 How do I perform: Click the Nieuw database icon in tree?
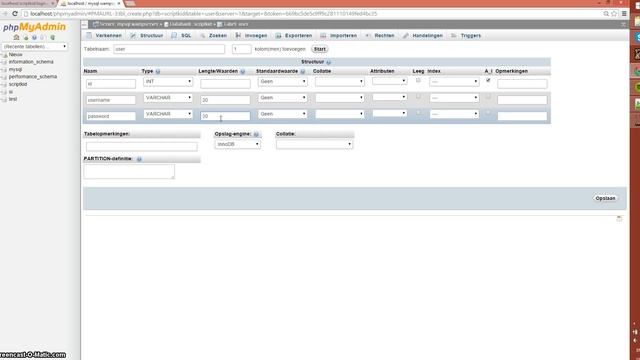point(5,55)
